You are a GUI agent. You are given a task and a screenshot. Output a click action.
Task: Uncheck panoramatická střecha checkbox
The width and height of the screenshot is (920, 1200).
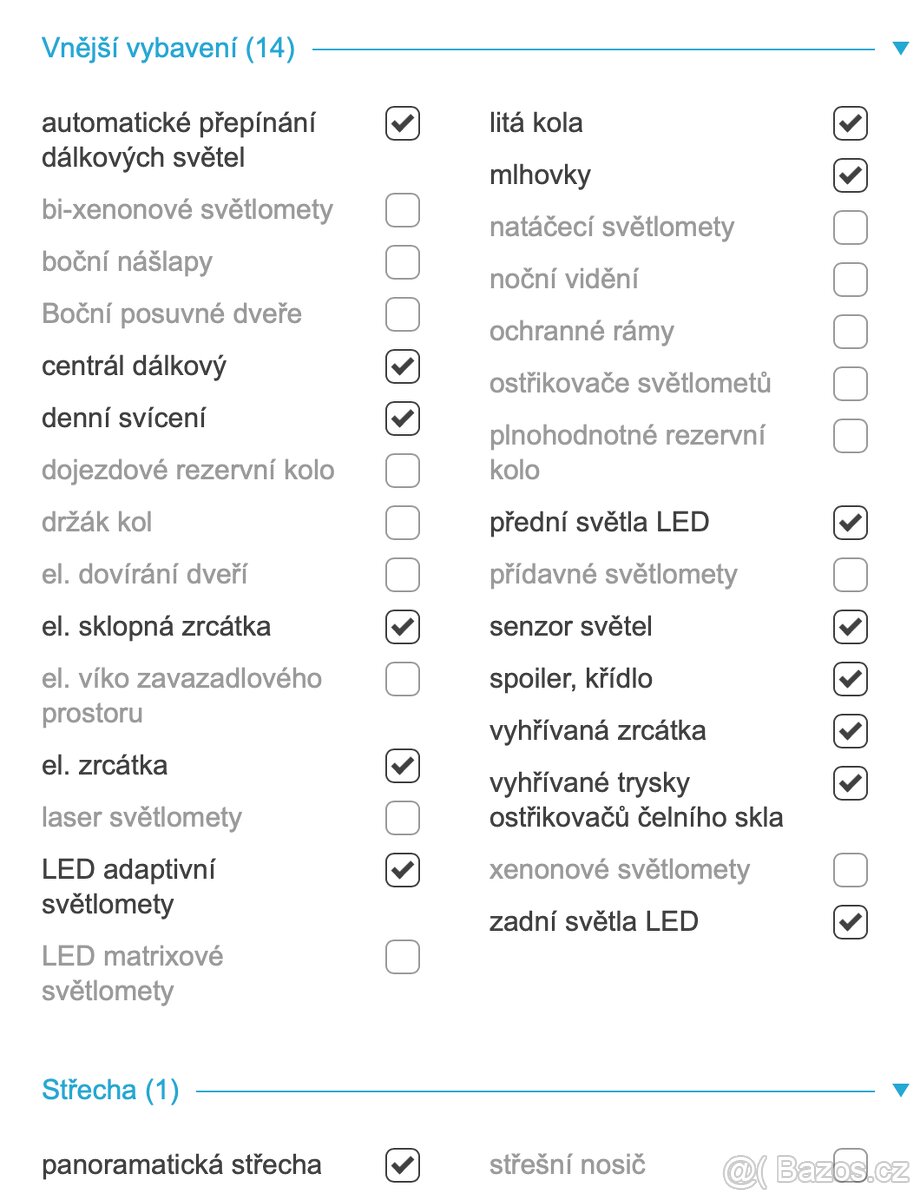point(402,1165)
